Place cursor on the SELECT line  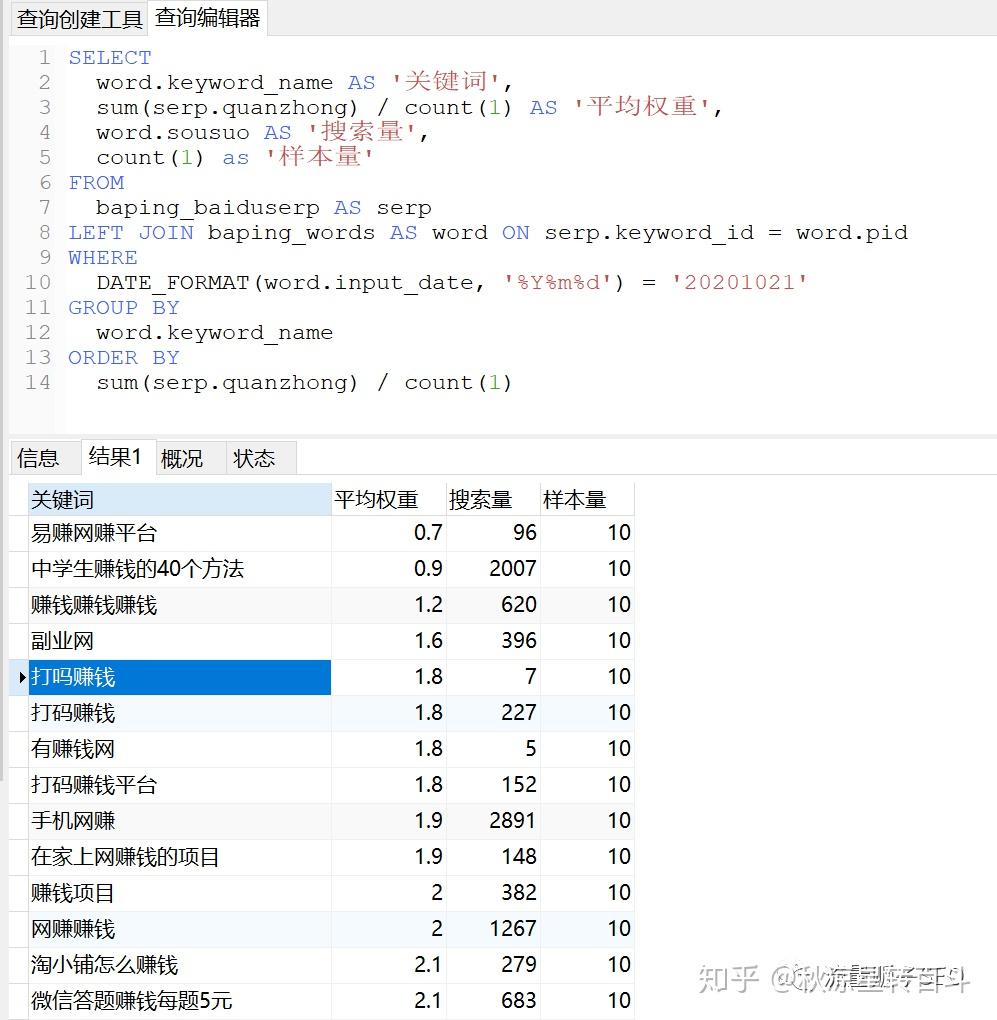click(x=110, y=58)
